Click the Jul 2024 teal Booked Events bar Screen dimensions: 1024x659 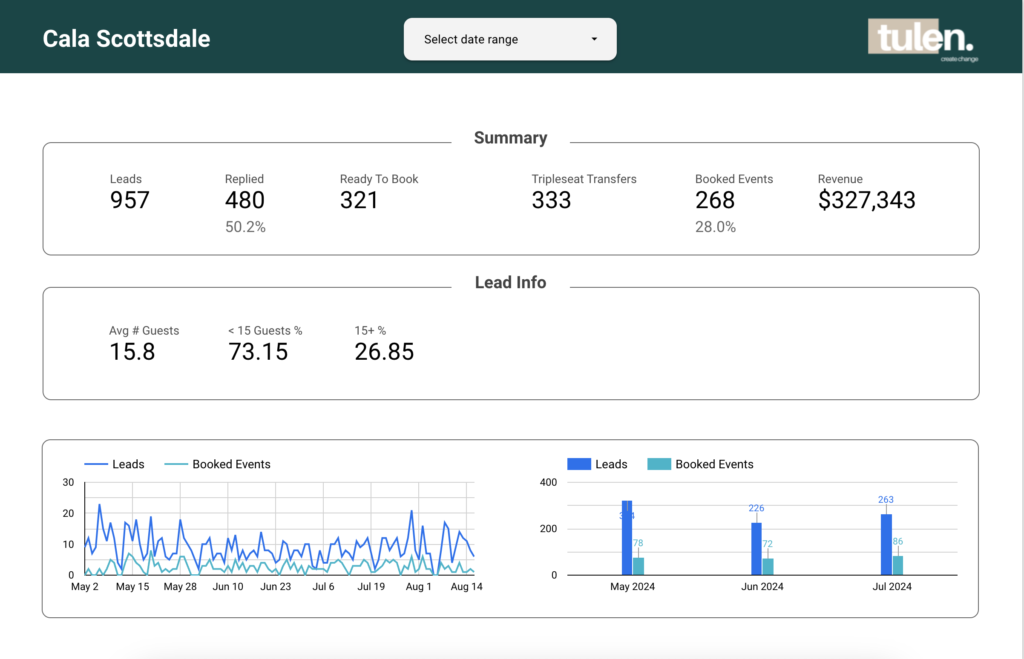tap(897, 565)
